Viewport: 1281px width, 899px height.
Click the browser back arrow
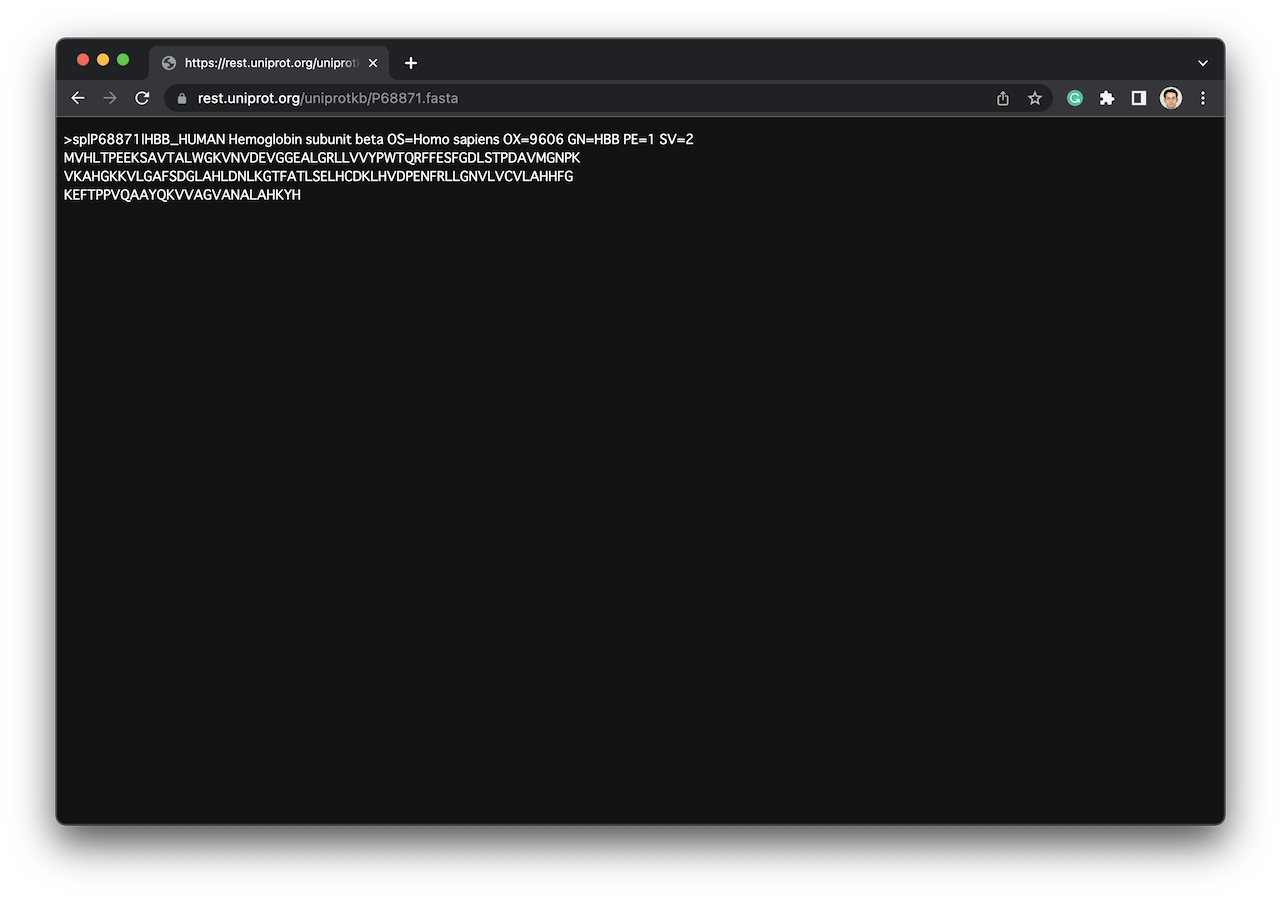[x=78, y=98]
